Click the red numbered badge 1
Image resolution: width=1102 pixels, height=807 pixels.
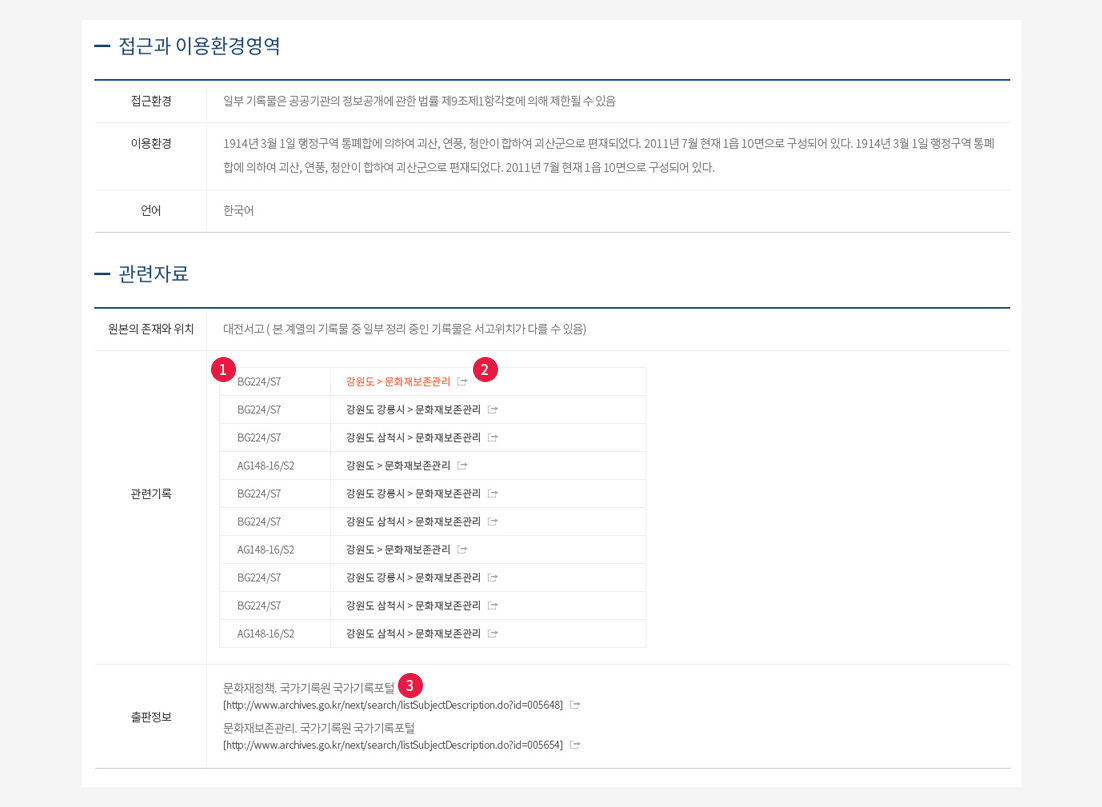tap(223, 369)
